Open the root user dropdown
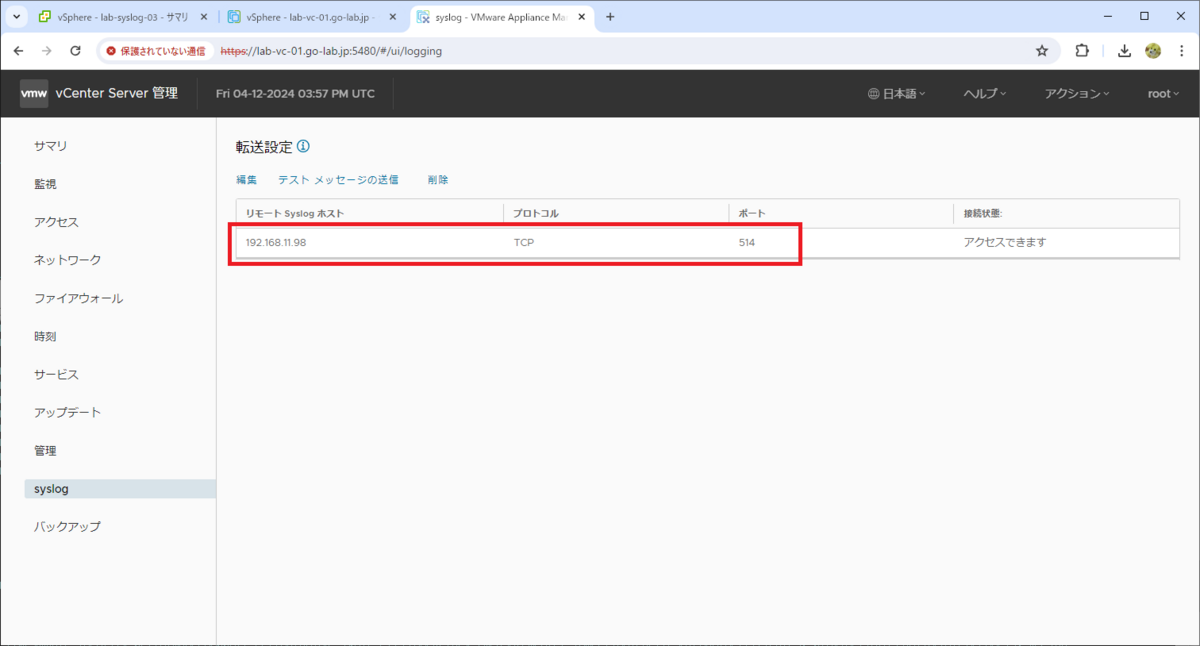The image size is (1200, 646). pos(1163,93)
